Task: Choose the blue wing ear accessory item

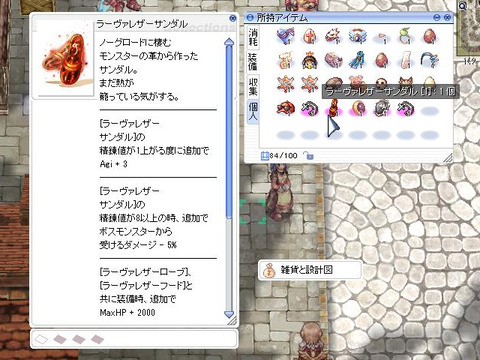Action: click(430, 60)
